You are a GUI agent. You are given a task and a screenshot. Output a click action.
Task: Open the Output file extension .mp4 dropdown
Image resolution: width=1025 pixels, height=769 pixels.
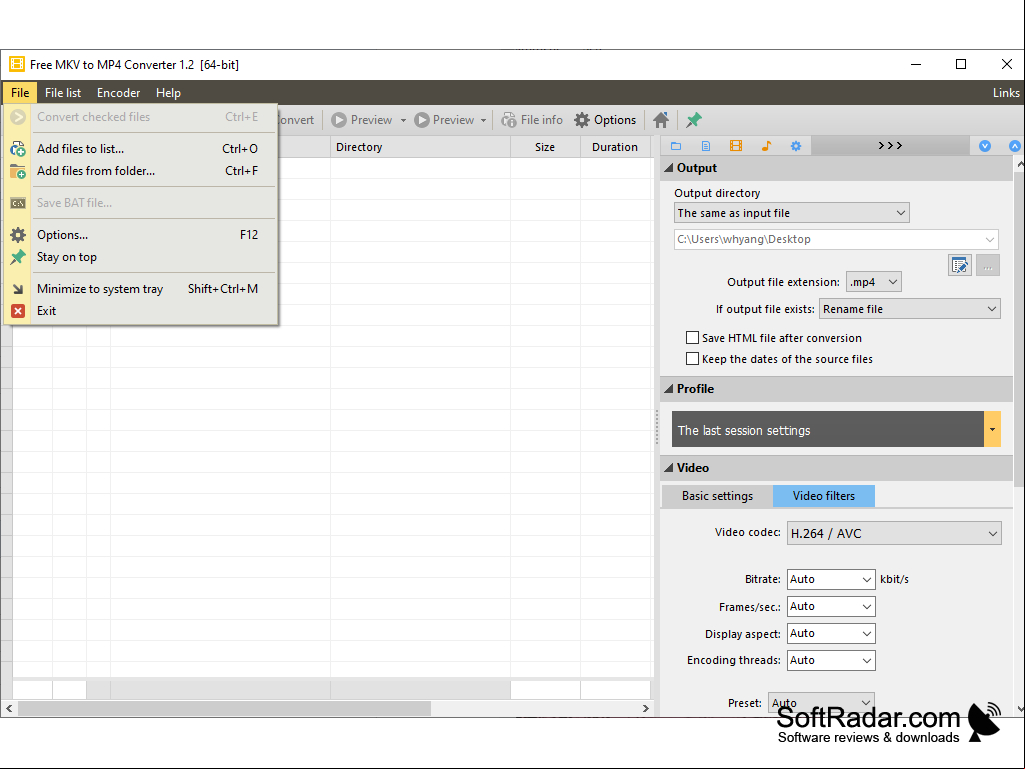(x=874, y=282)
